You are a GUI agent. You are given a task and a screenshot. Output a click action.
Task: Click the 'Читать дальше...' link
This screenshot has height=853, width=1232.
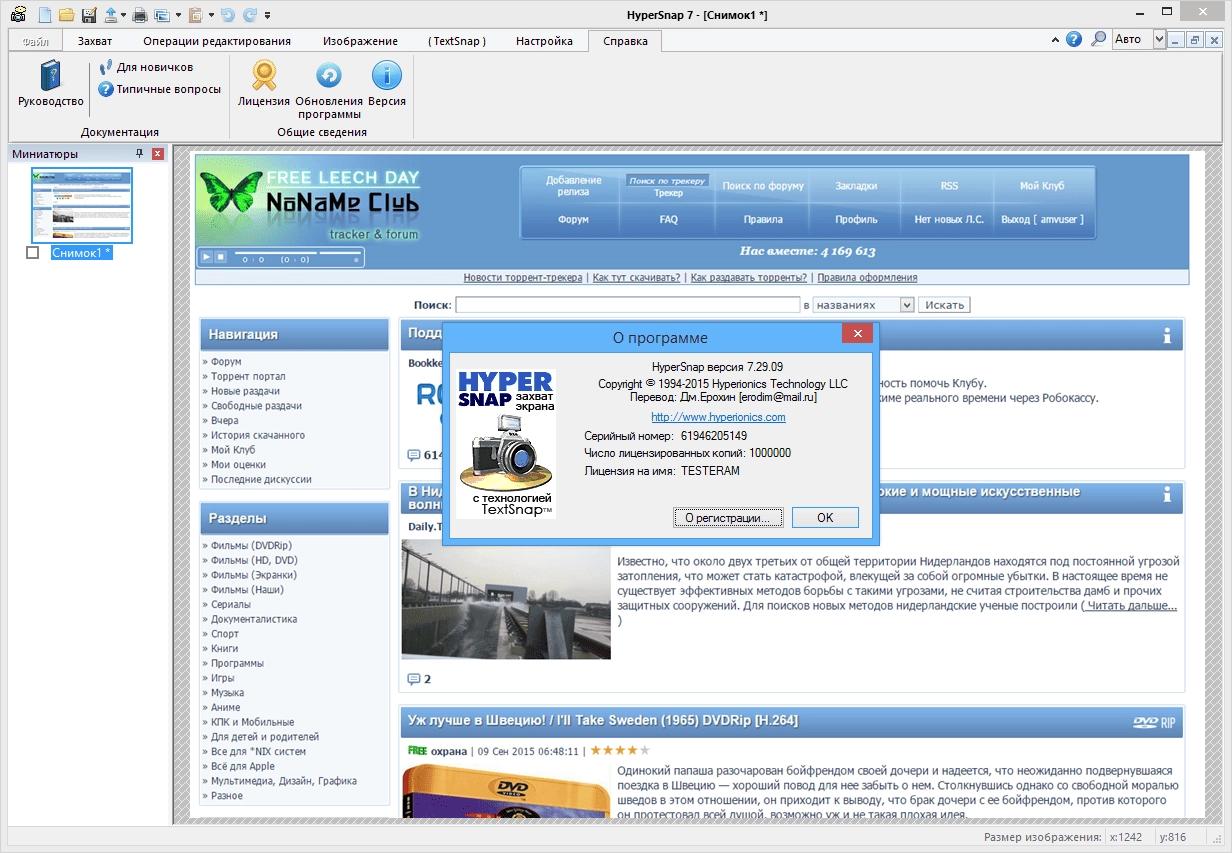click(1131, 606)
